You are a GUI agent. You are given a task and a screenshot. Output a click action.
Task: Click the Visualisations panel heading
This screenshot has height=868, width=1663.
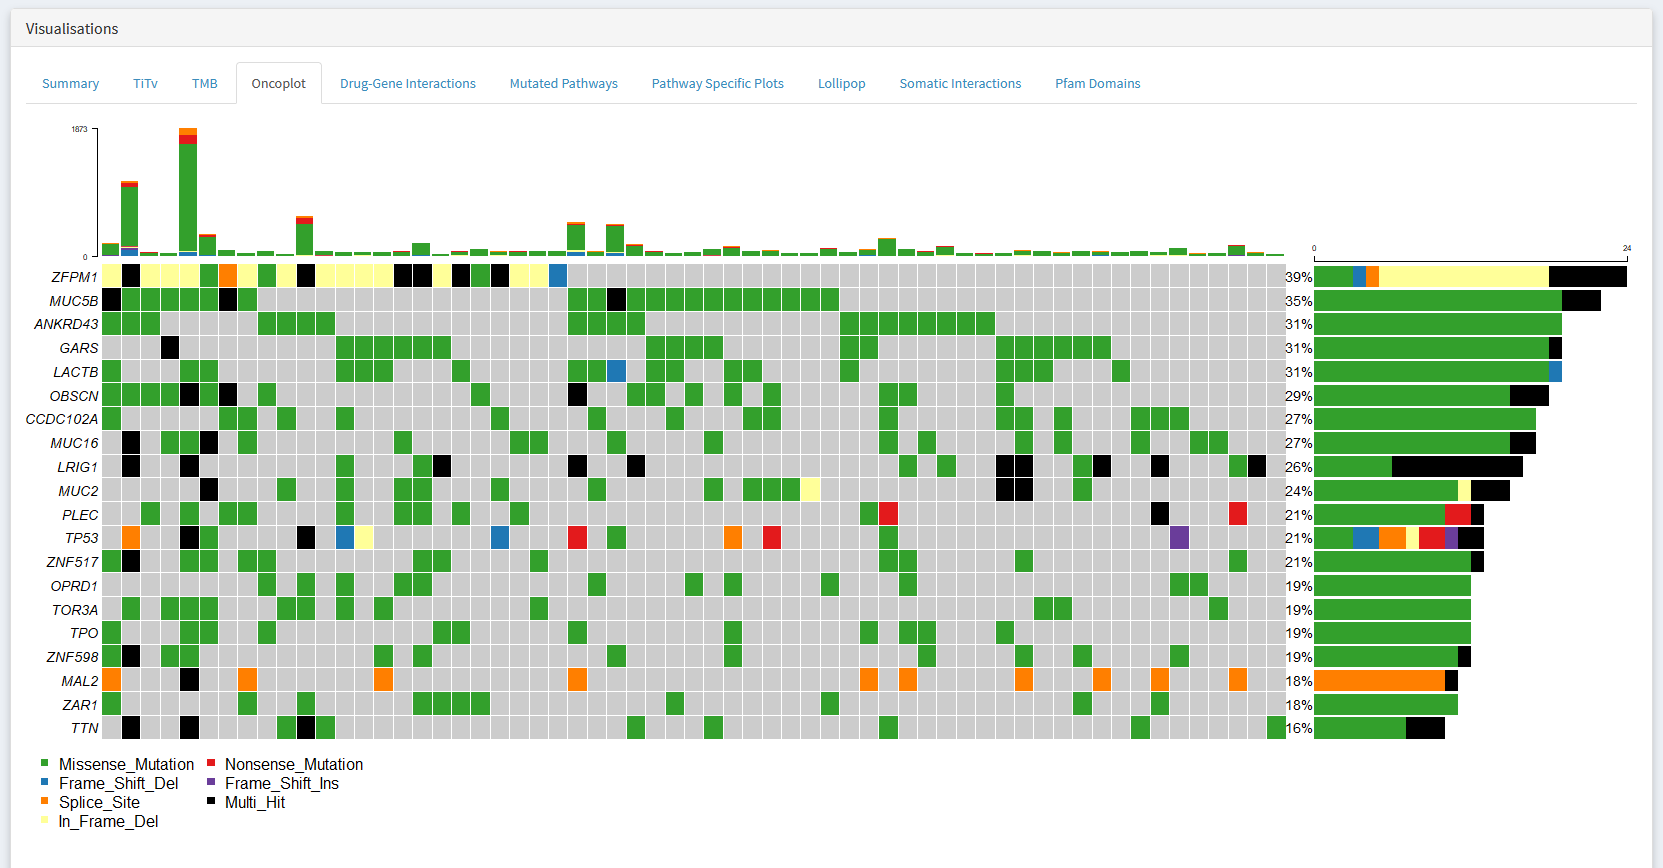pyautogui.click(x=72, y=29)
